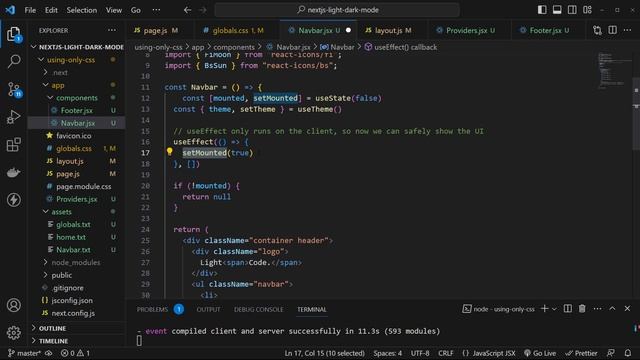640x360 pixels.
Task: Open Source Control view with 11 changes
Action: click(x=14, y=89)
